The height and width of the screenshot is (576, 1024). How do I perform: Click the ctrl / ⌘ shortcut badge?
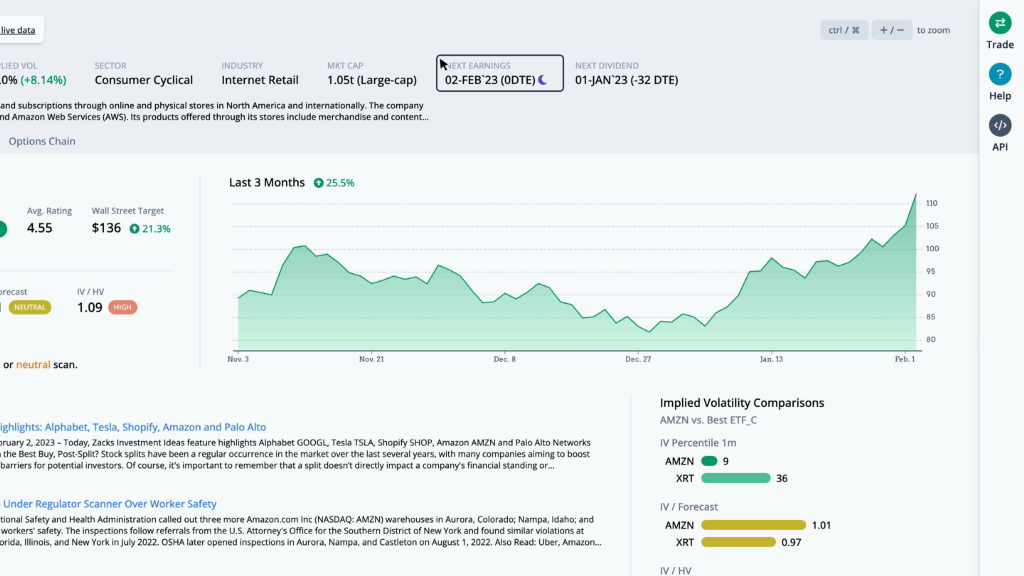(x=843, y=30)
